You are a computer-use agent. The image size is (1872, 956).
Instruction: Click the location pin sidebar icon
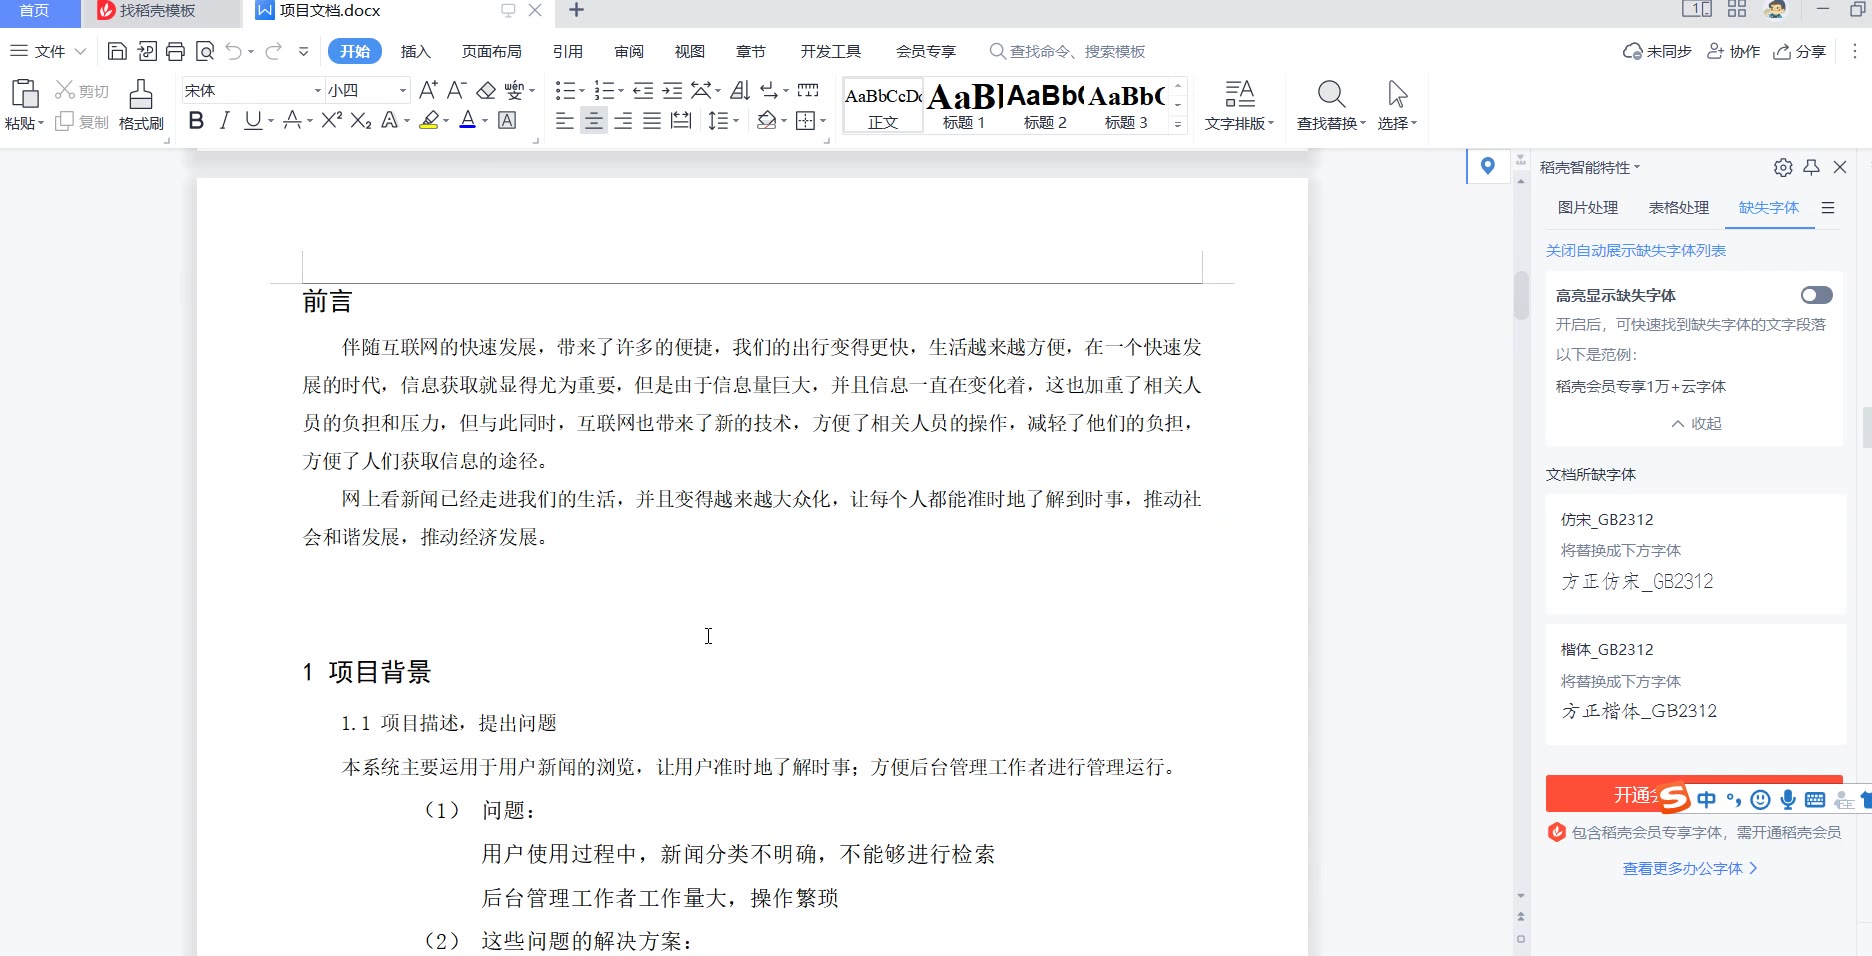(x=1488, y=166)
